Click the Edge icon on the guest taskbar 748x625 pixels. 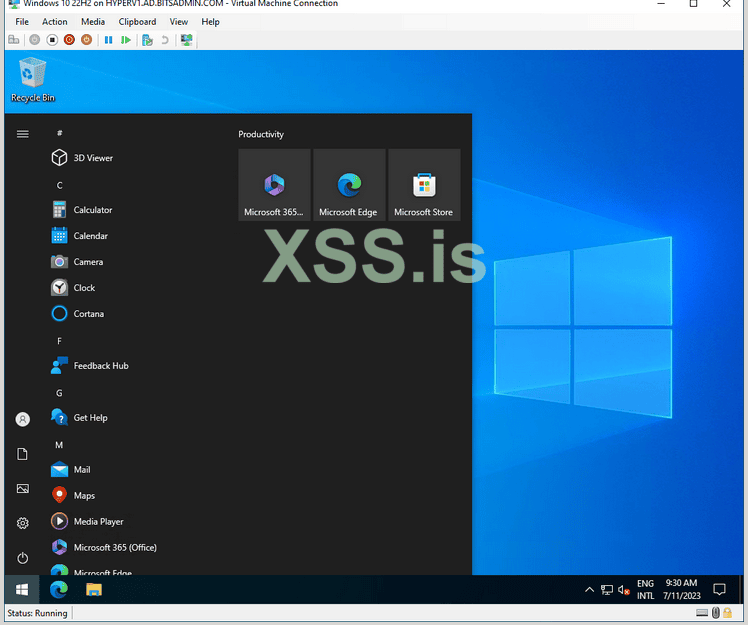[59, 590]
